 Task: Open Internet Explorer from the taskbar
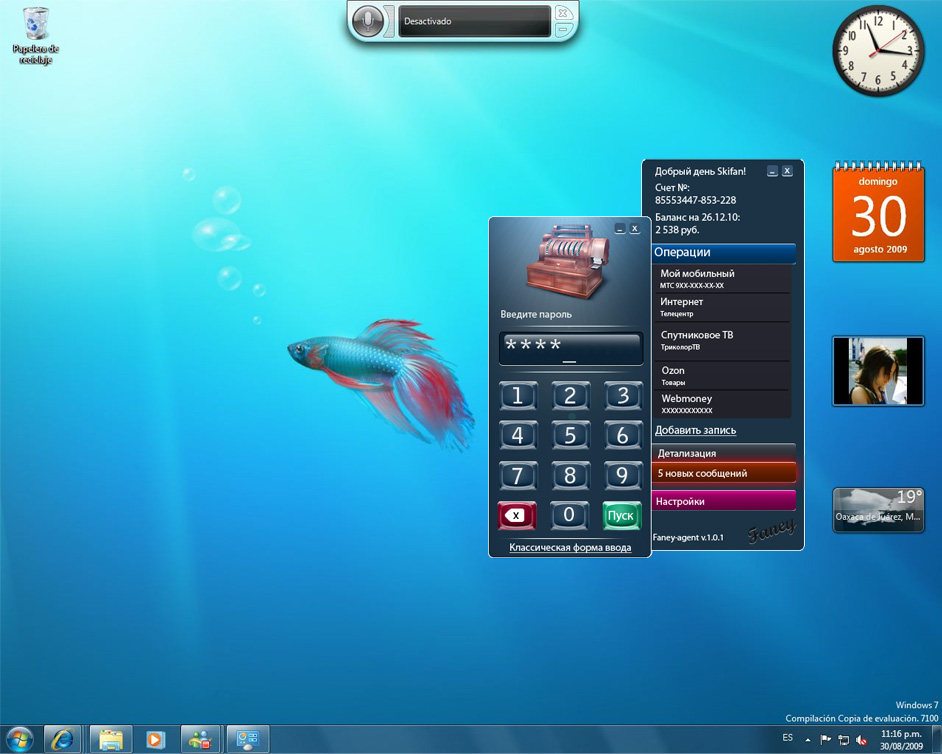pyautogui.click(x=64, y=739)
